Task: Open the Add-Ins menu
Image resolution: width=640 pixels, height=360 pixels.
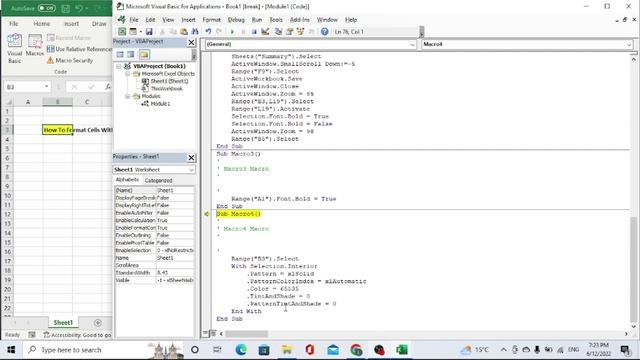Action: [300, 20]
